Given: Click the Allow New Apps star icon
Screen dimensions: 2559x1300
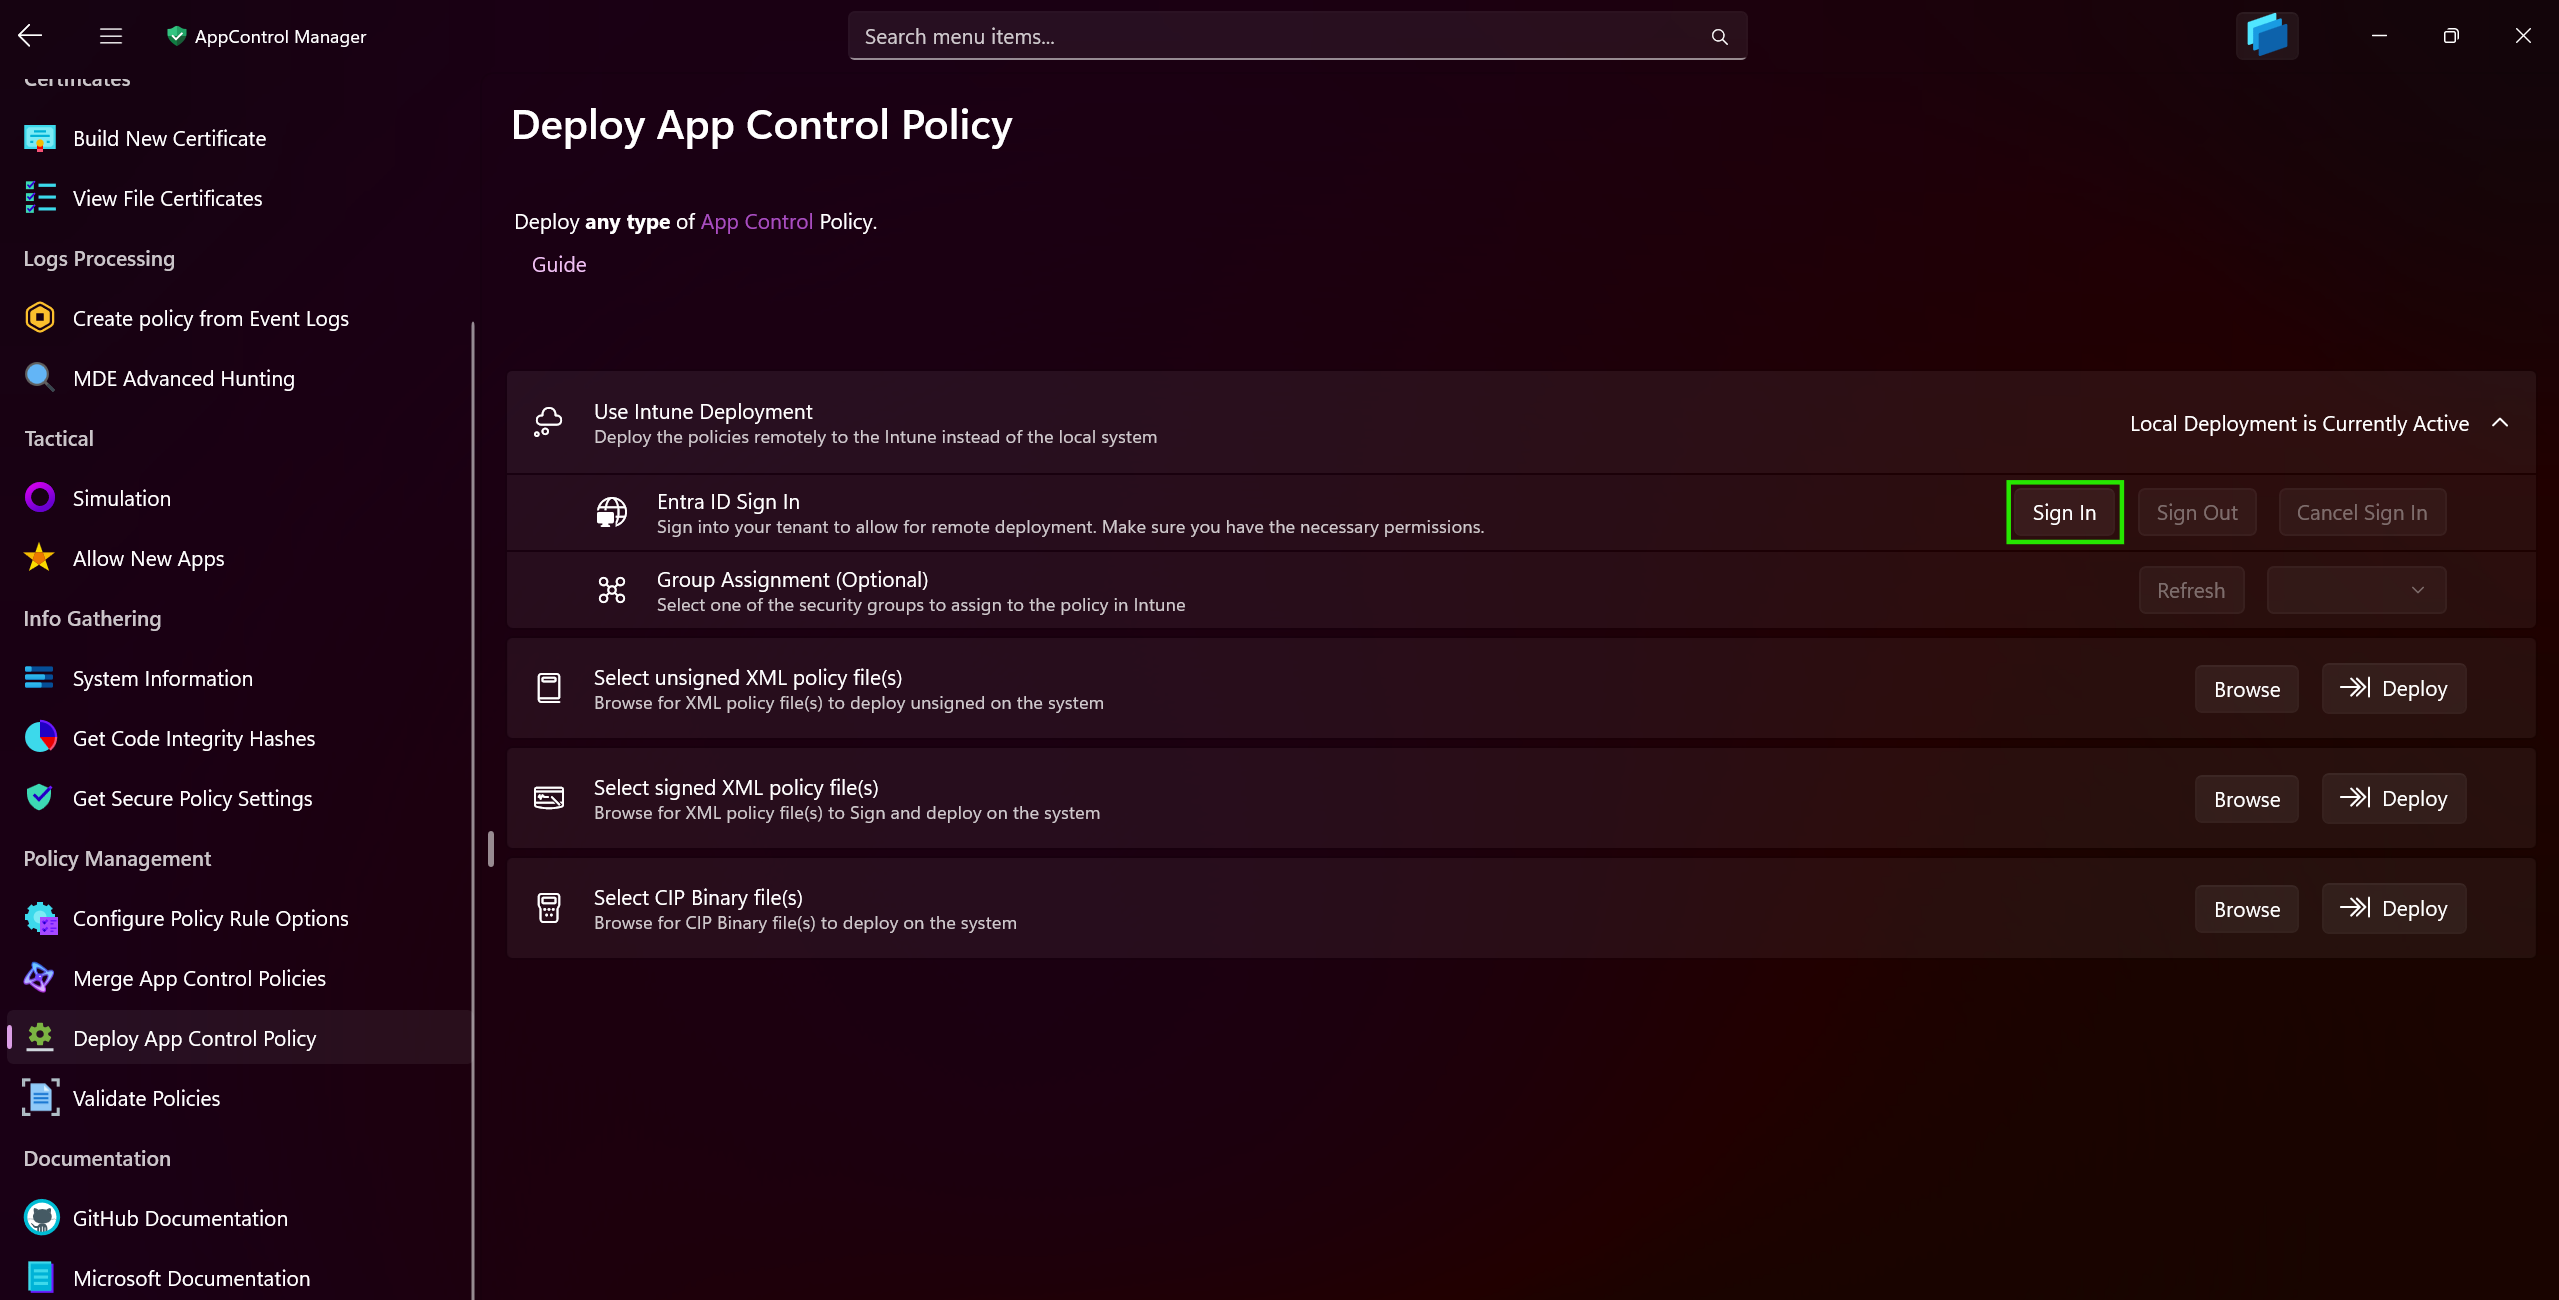Looking at the screenshot, I should coord(40,558).
